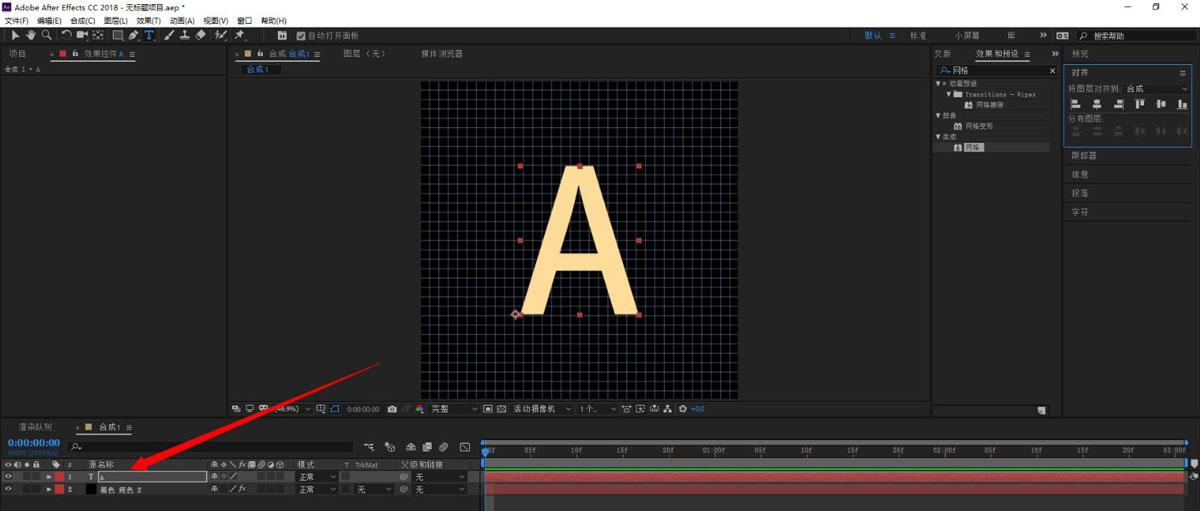The image size is (1200, 511).
Task: Toggle visibility of 黑色 纯色 2 layer
Action: (x=8, y=490)
